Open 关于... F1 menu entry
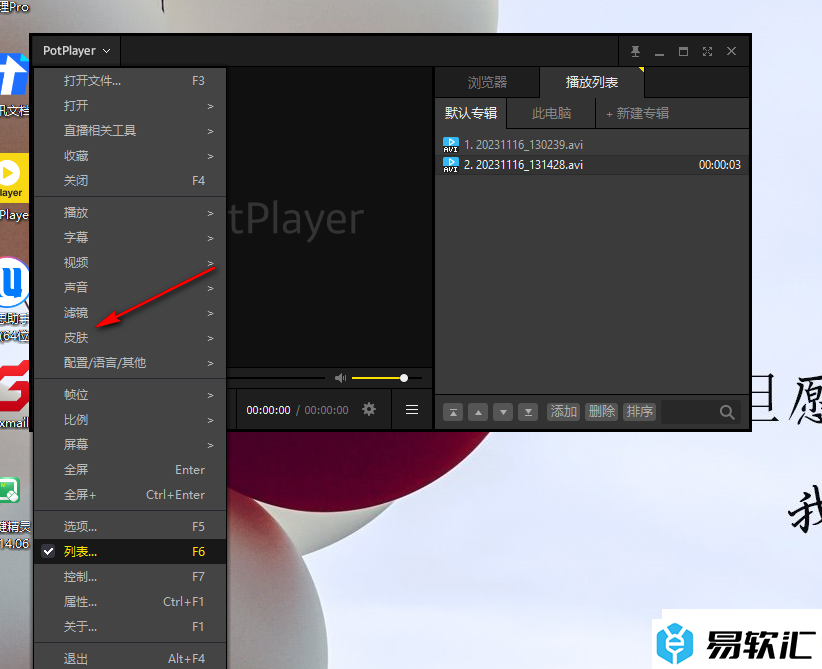The image size is (822, 669). click(130, 627)
